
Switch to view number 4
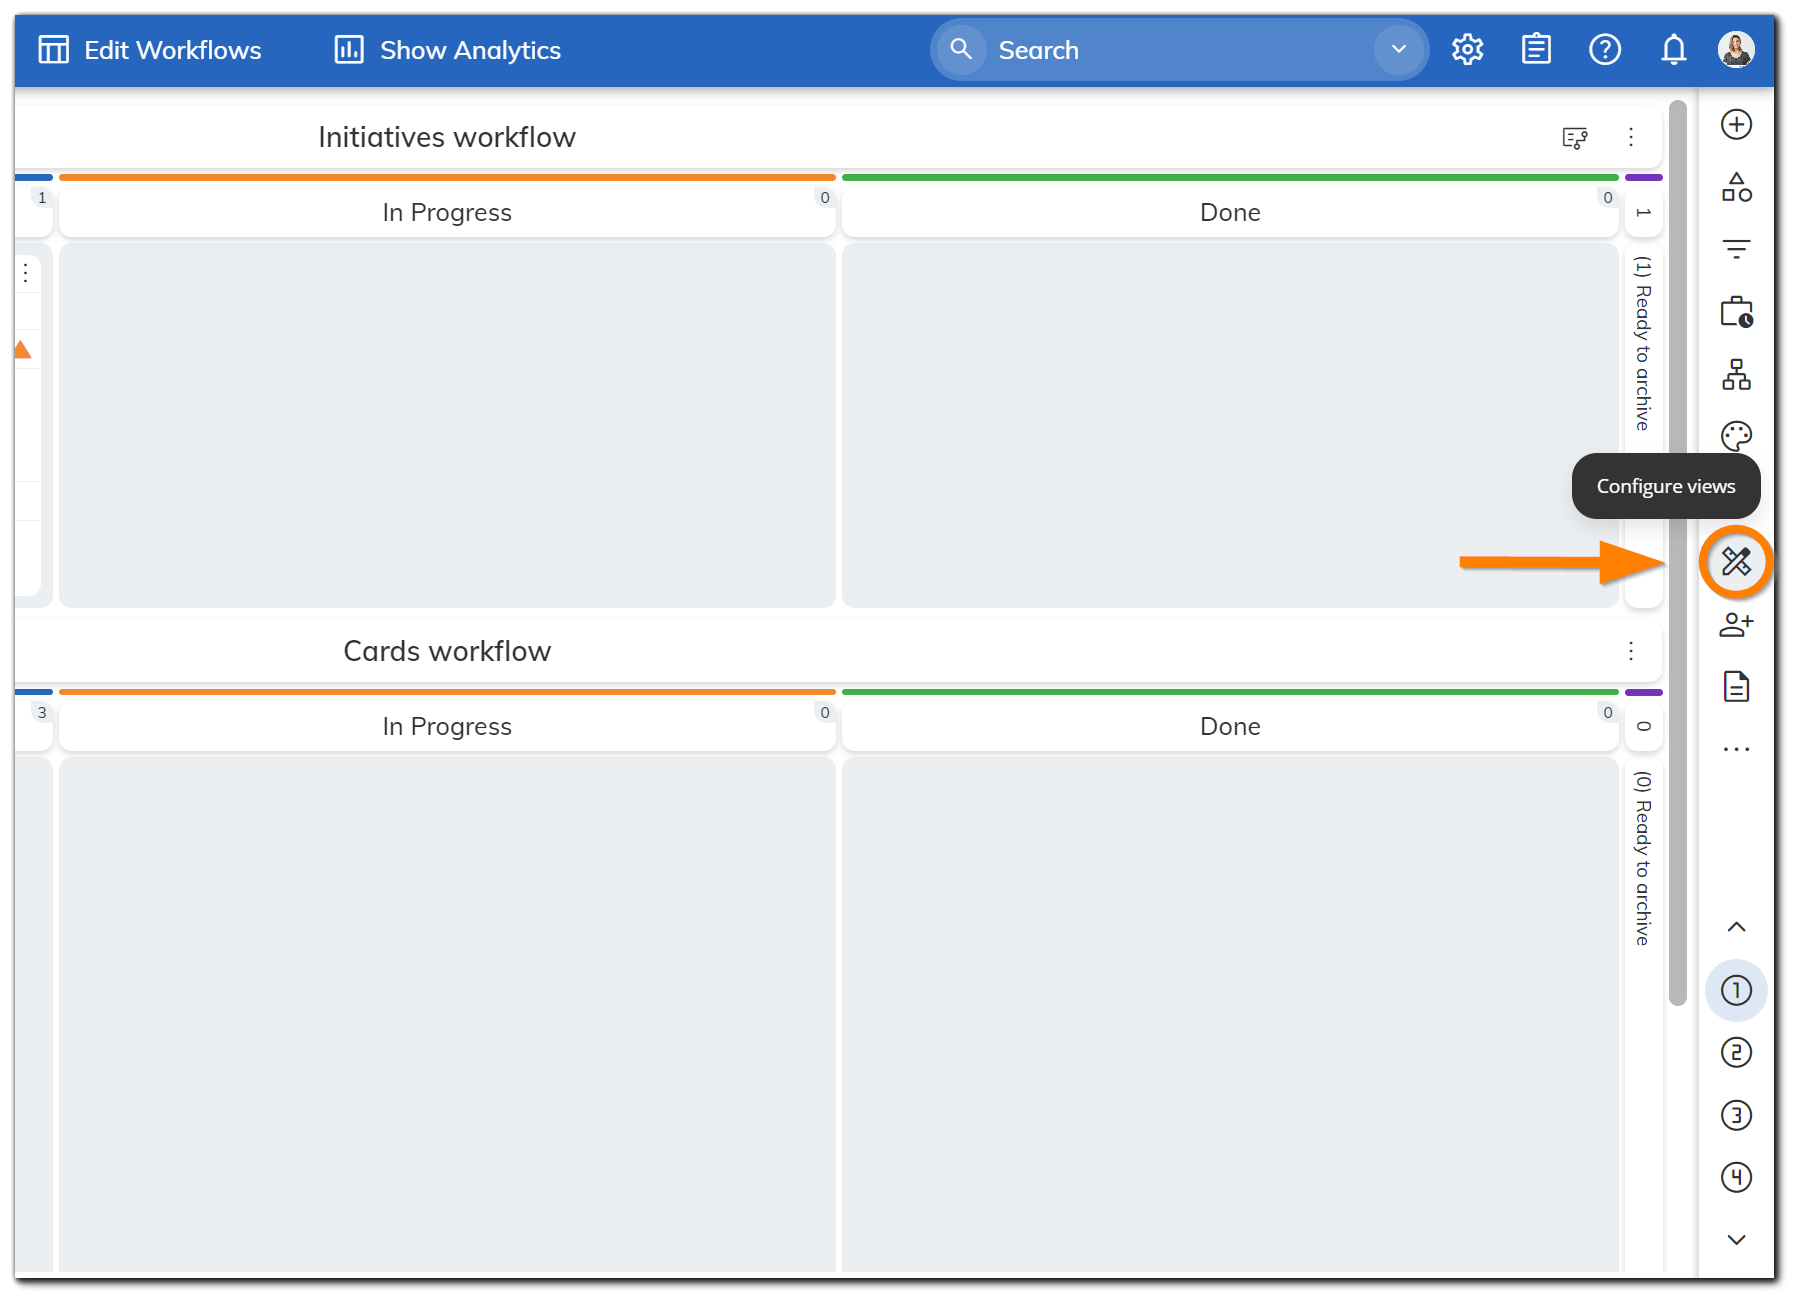tap(1736, 1177)
